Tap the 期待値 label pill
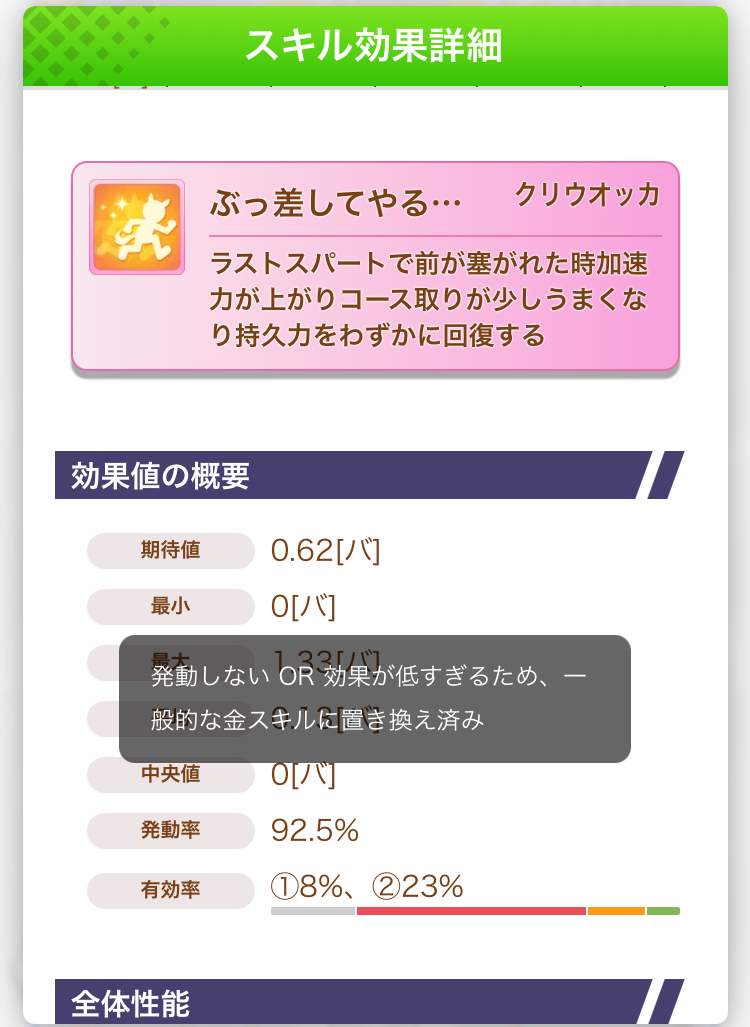 171,551
